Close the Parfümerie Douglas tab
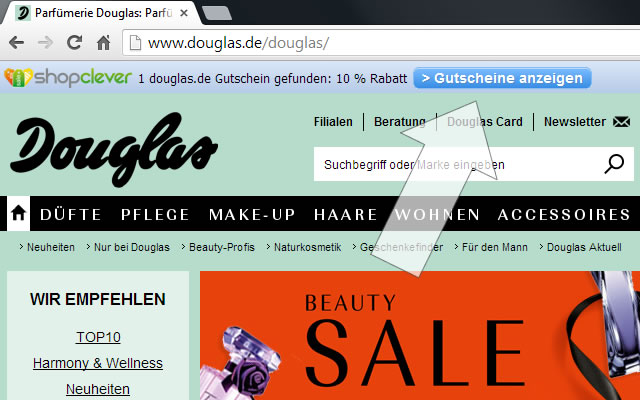The width and height of the screenshot is (640, 400). point(184,13)
